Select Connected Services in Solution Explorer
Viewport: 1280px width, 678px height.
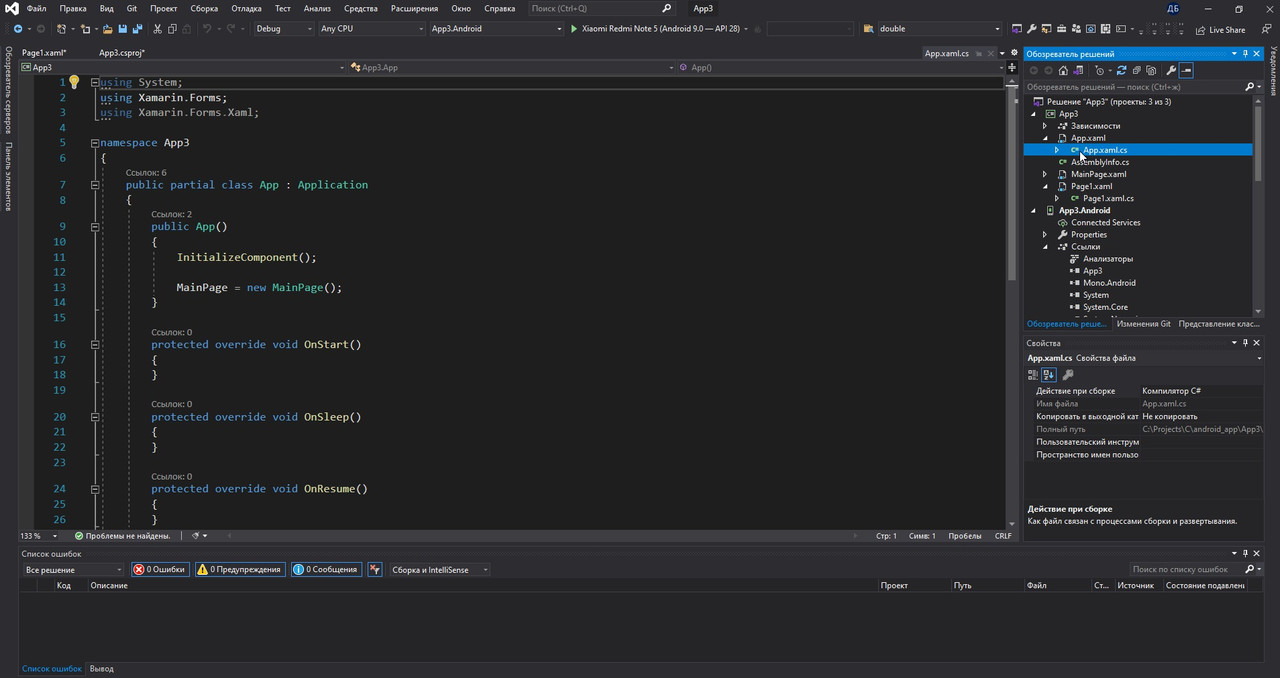(1105, 222)
